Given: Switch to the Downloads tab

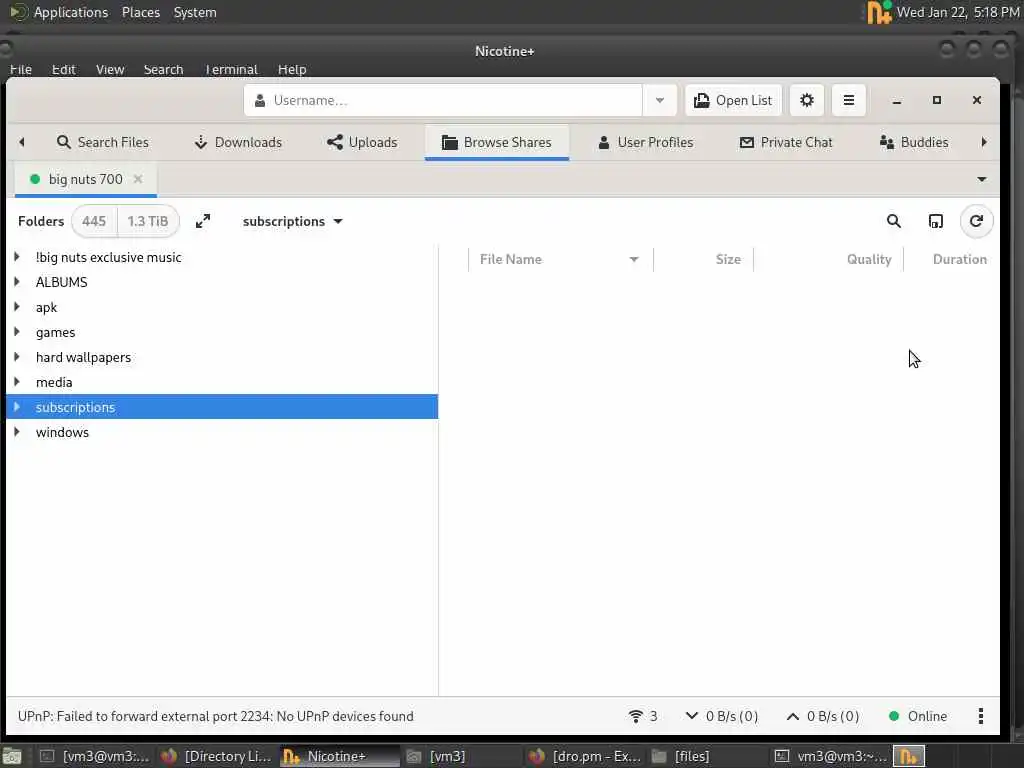Looking at the screenshot, I should tap(238, 142).
